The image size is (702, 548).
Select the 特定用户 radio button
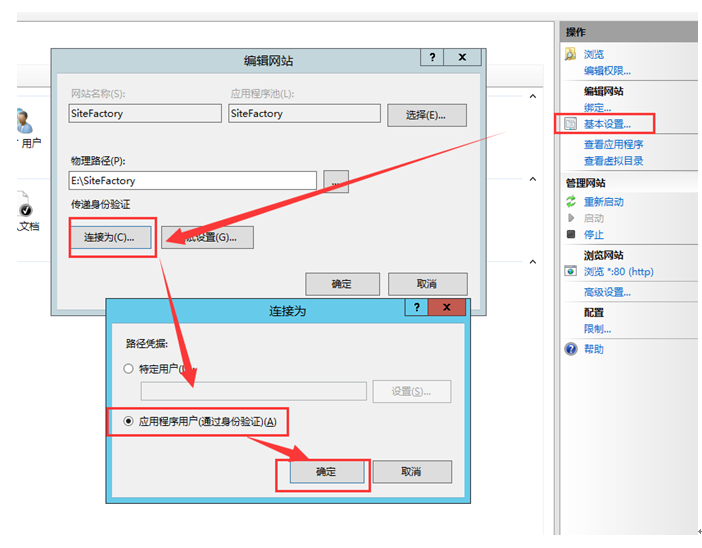coord(128,369)
